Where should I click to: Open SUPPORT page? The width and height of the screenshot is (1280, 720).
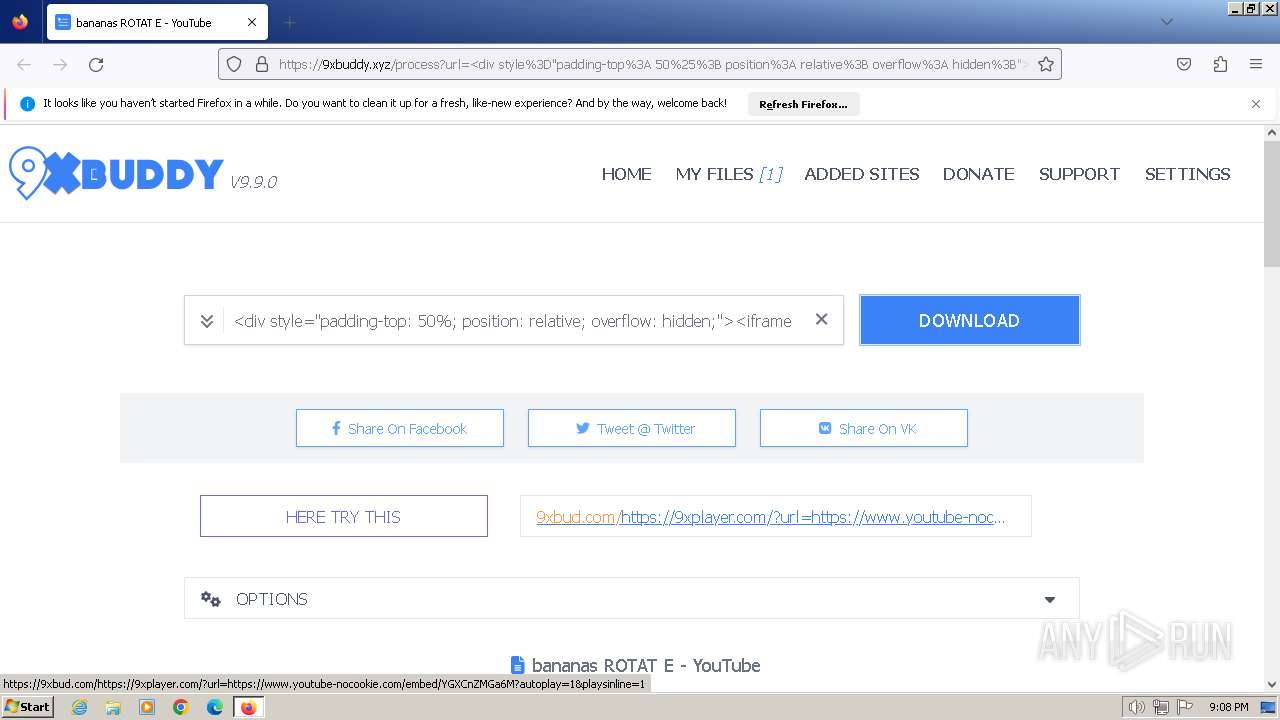click(1079, 174)
